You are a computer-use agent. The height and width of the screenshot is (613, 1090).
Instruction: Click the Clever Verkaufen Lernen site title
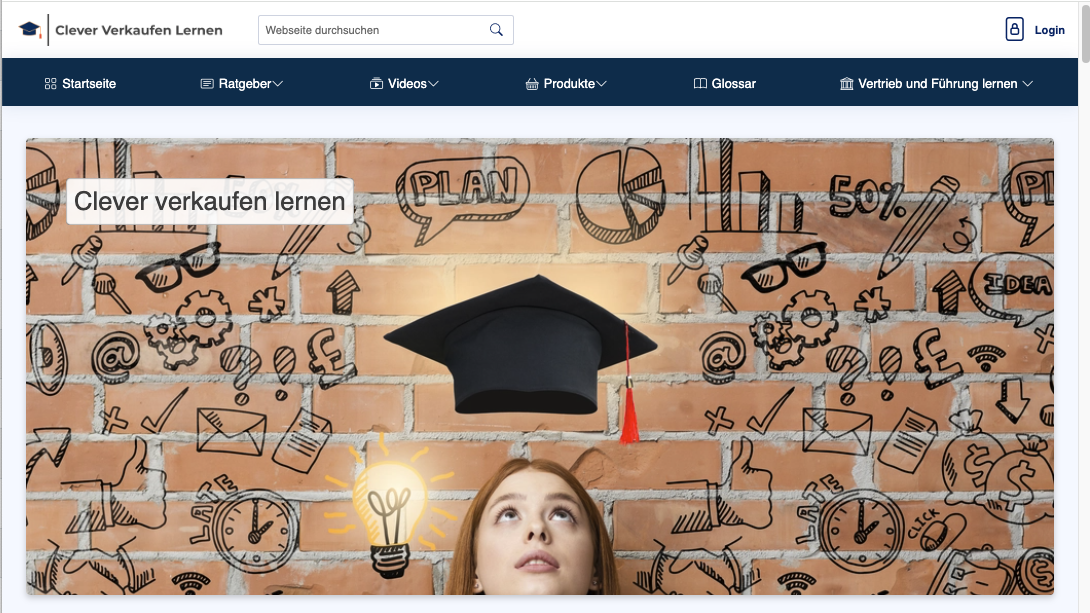138,29
